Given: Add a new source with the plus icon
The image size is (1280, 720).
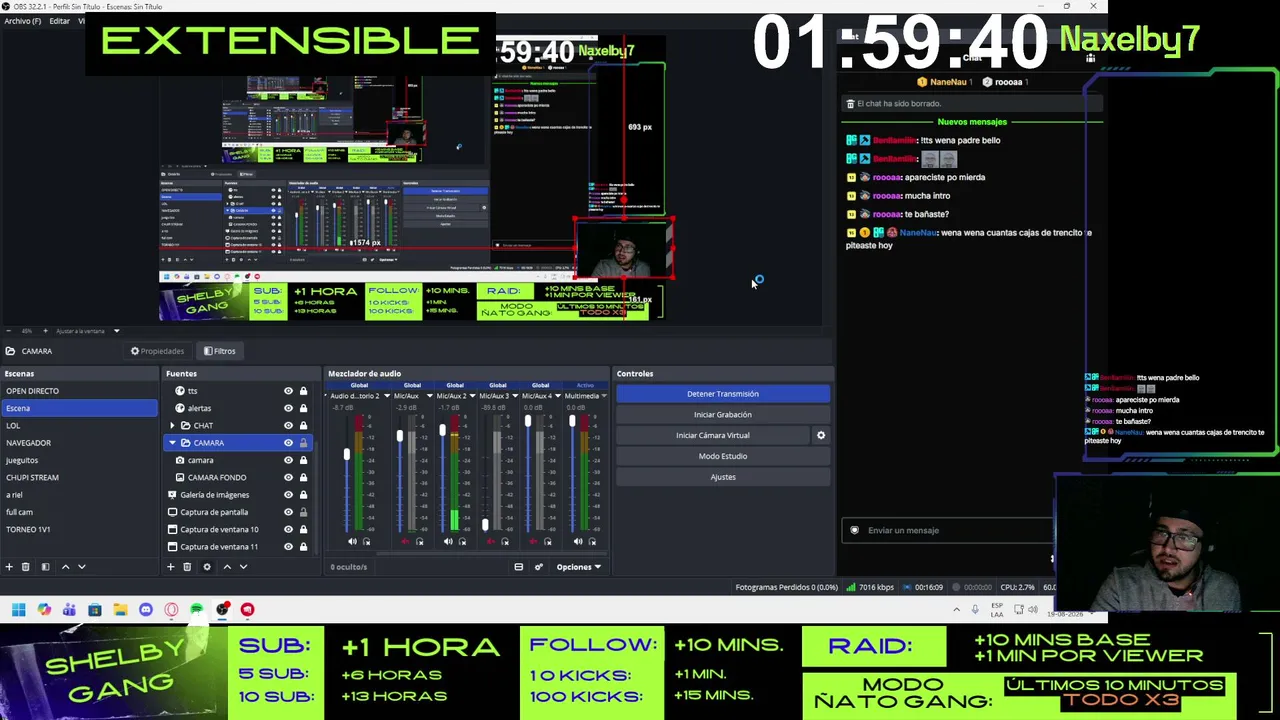Looking at the screenshot, I should pyautogui.click(x=170, y=567).
